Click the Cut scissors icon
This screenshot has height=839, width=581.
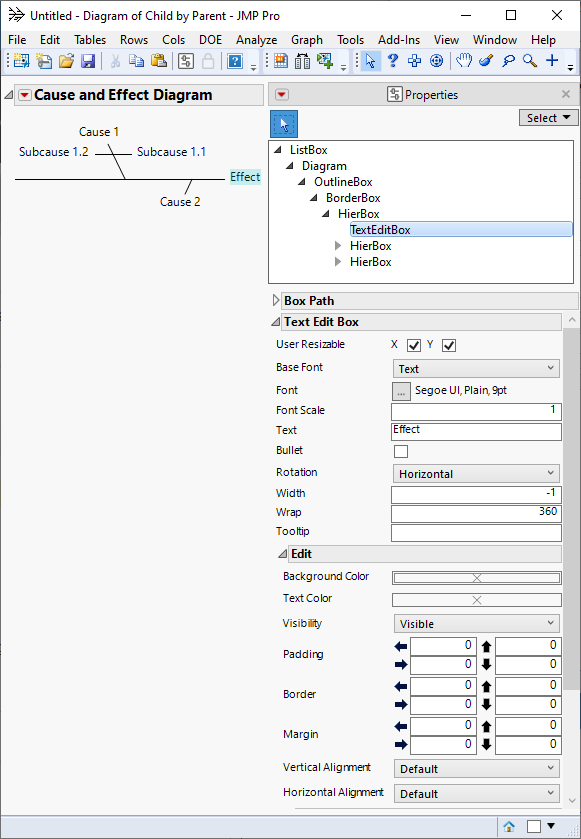click(115, 61)
